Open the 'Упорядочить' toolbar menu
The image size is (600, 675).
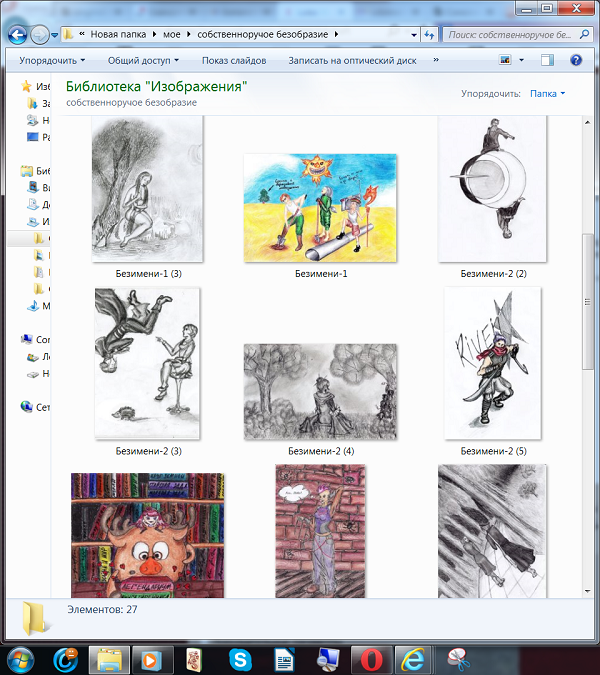point(52,61)
